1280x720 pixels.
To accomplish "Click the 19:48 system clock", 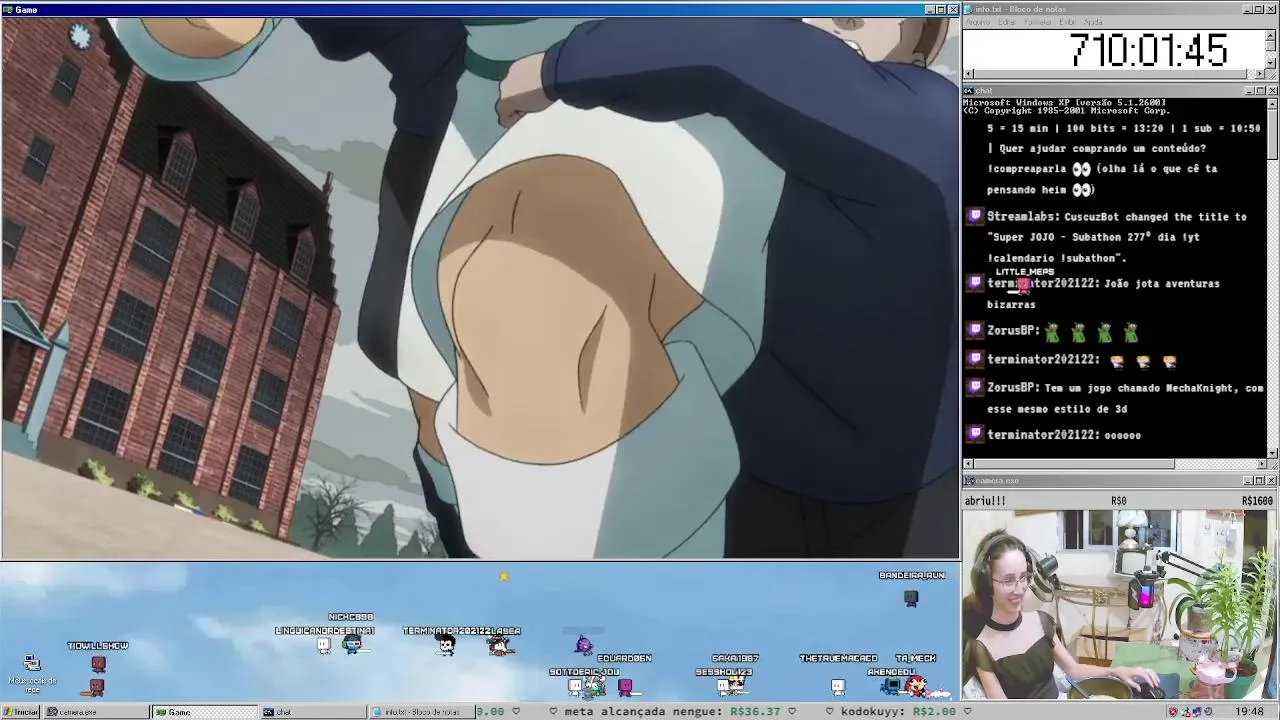I will pyautogui.click(x=1248, y=712).
